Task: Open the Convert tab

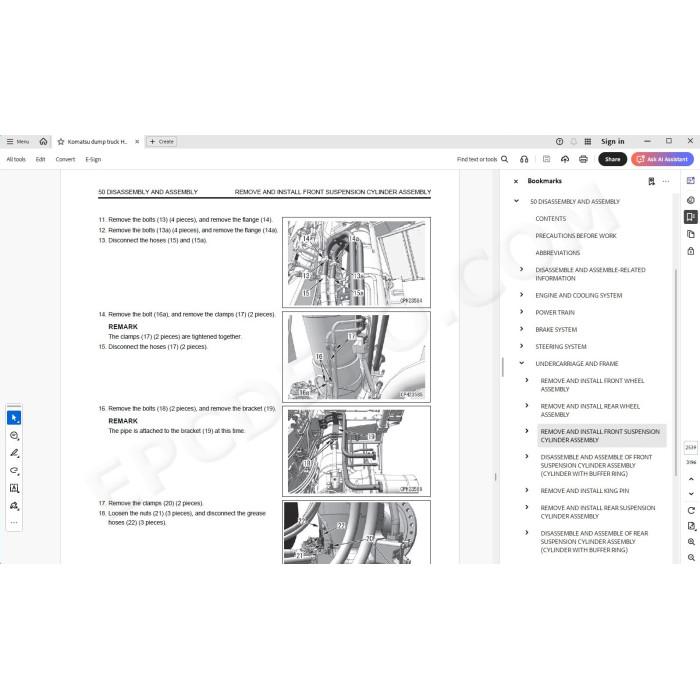Action: pos(65,159)
